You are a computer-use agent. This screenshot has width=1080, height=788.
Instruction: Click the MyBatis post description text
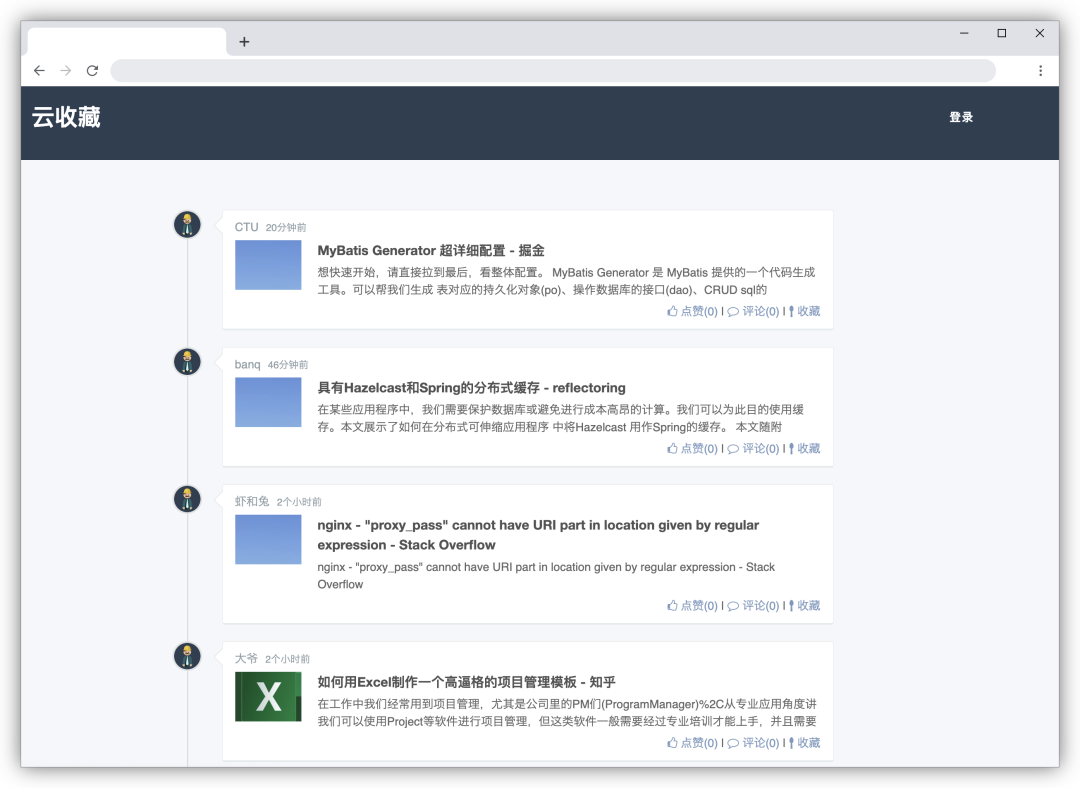[566, 281]
